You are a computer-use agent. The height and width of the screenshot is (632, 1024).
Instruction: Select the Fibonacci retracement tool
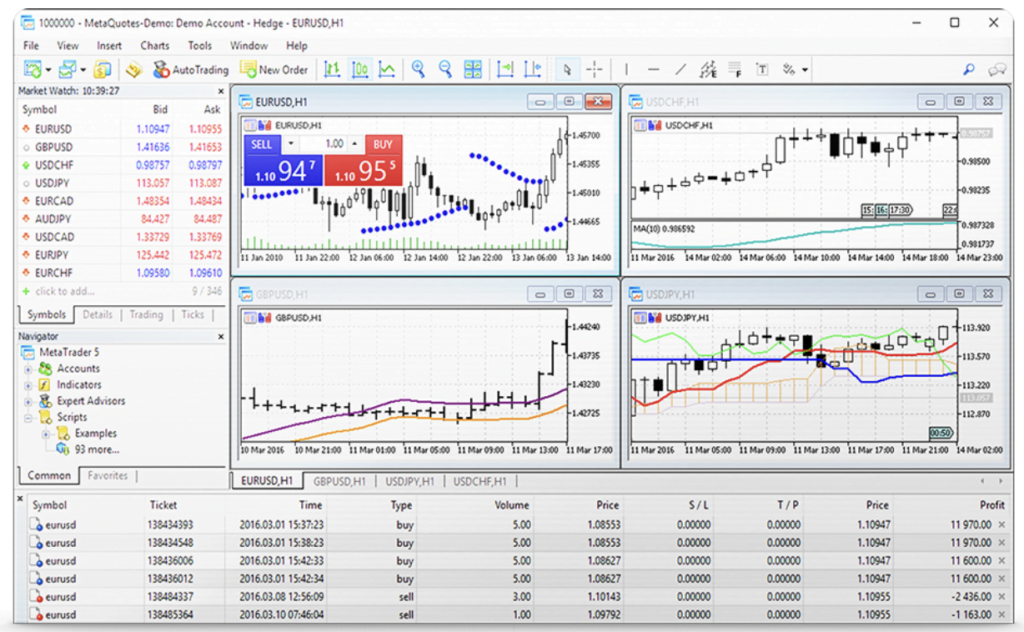click(735, 69)
